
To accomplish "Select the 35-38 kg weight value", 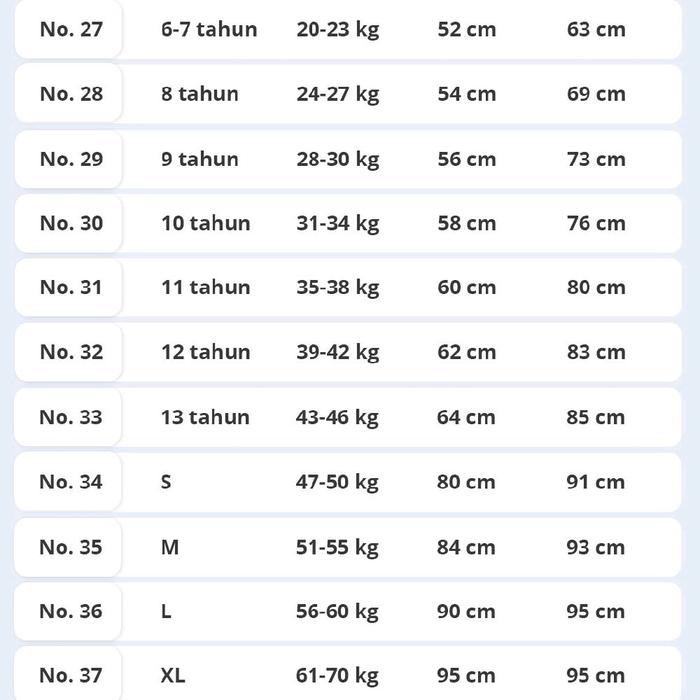I will [338, 288].
